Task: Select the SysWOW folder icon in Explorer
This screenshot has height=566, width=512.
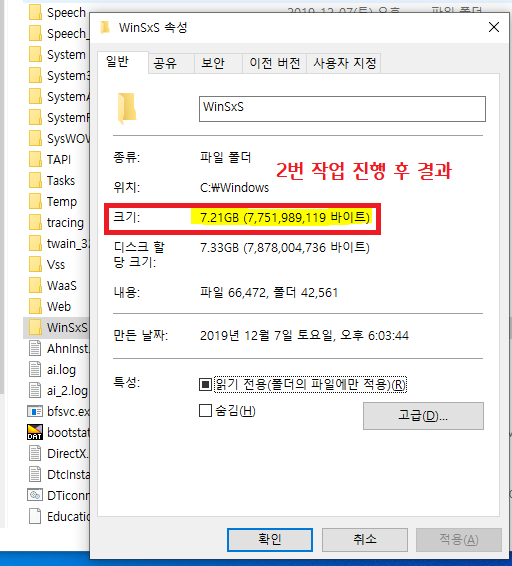Action: 35,139
